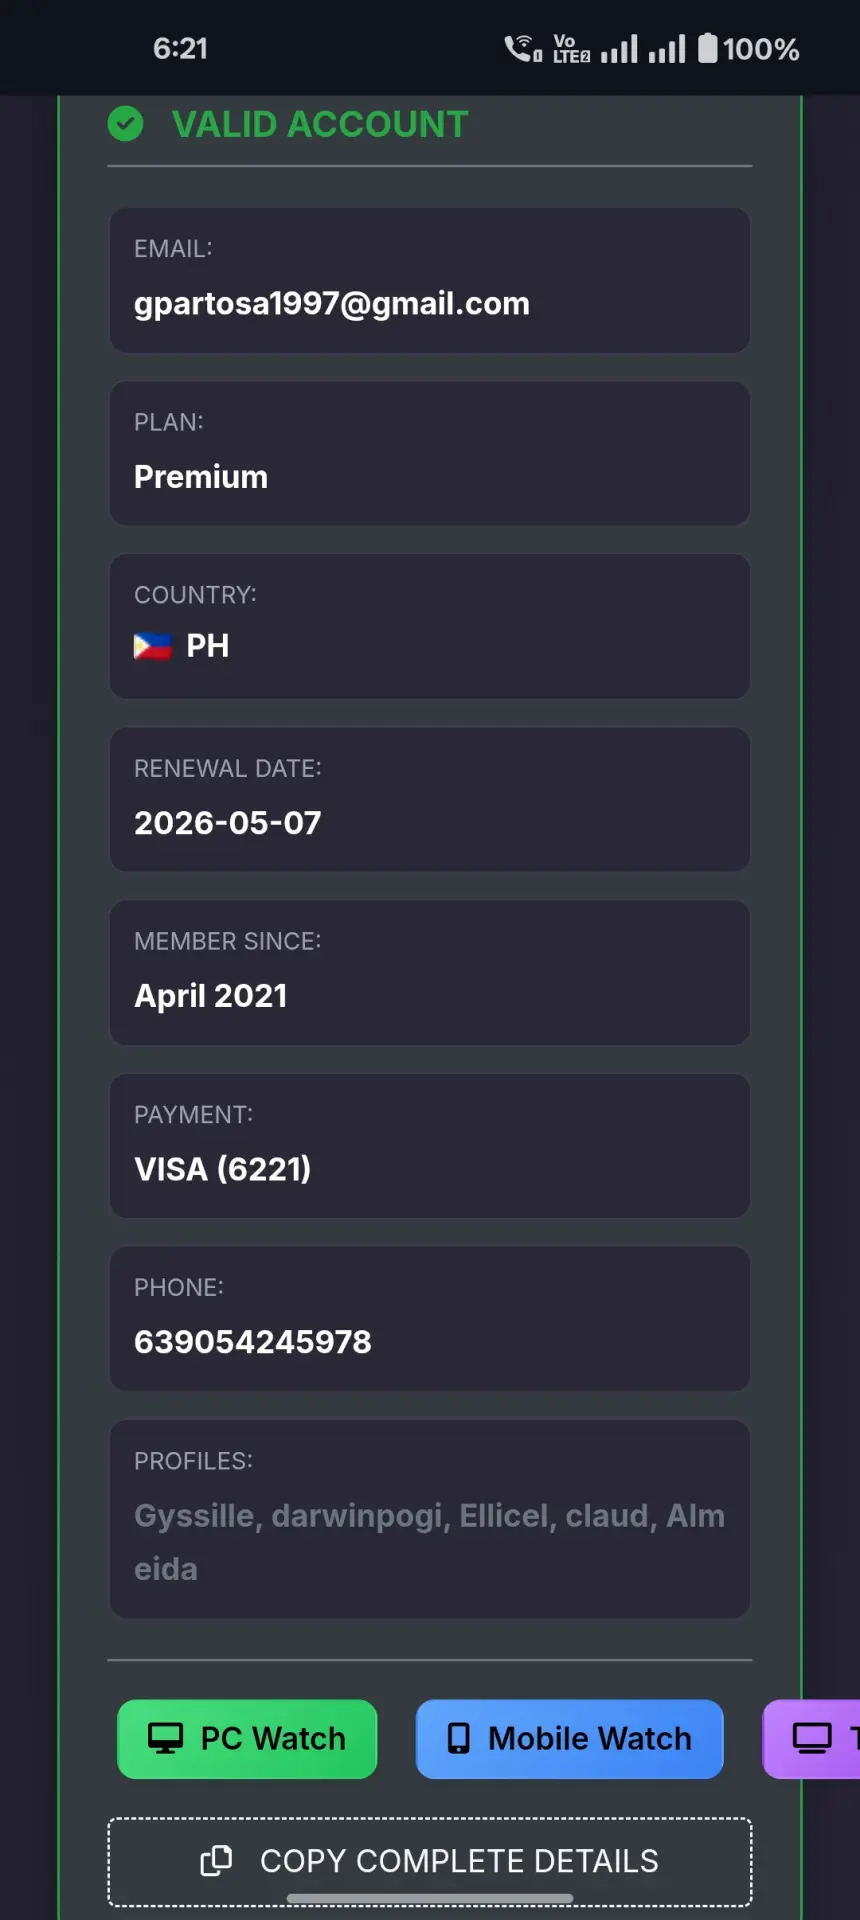Select the Premium plan card
This screenshot has width=860, height=1920.
pyautogui.click(x=430, y=453)
